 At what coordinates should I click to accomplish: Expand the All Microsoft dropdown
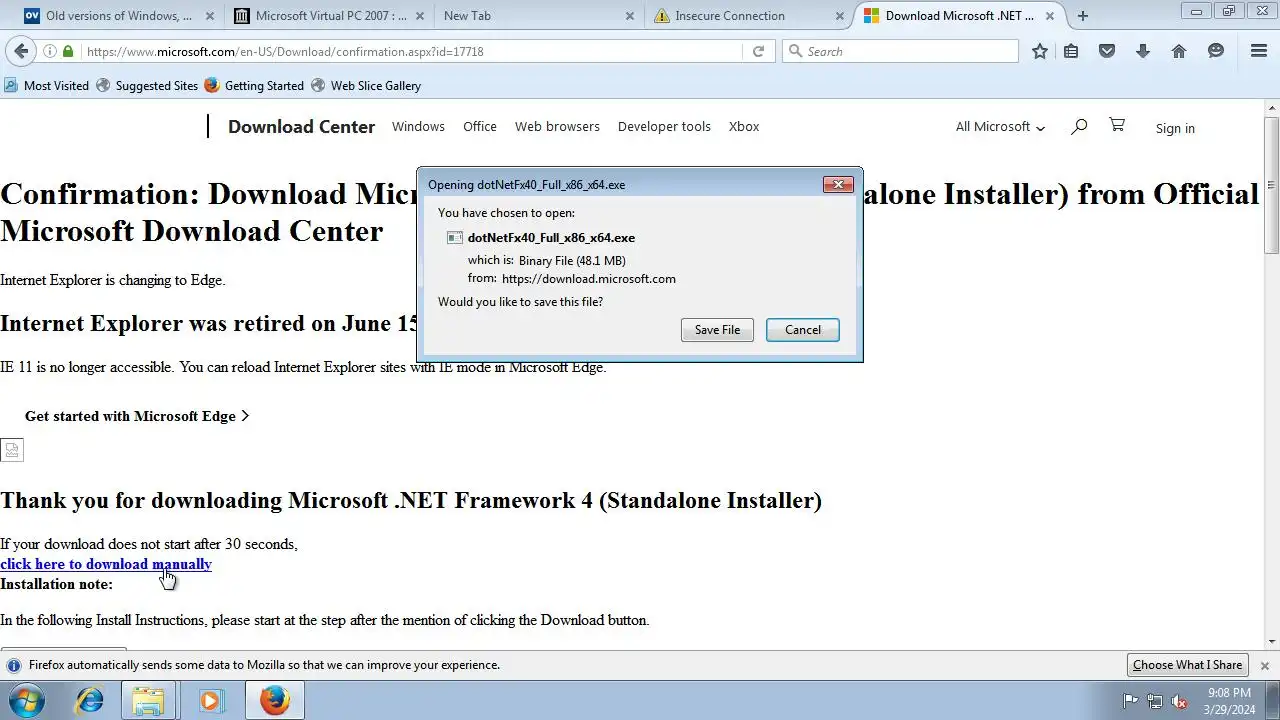pyautogui.click(x=1000, y=127)
